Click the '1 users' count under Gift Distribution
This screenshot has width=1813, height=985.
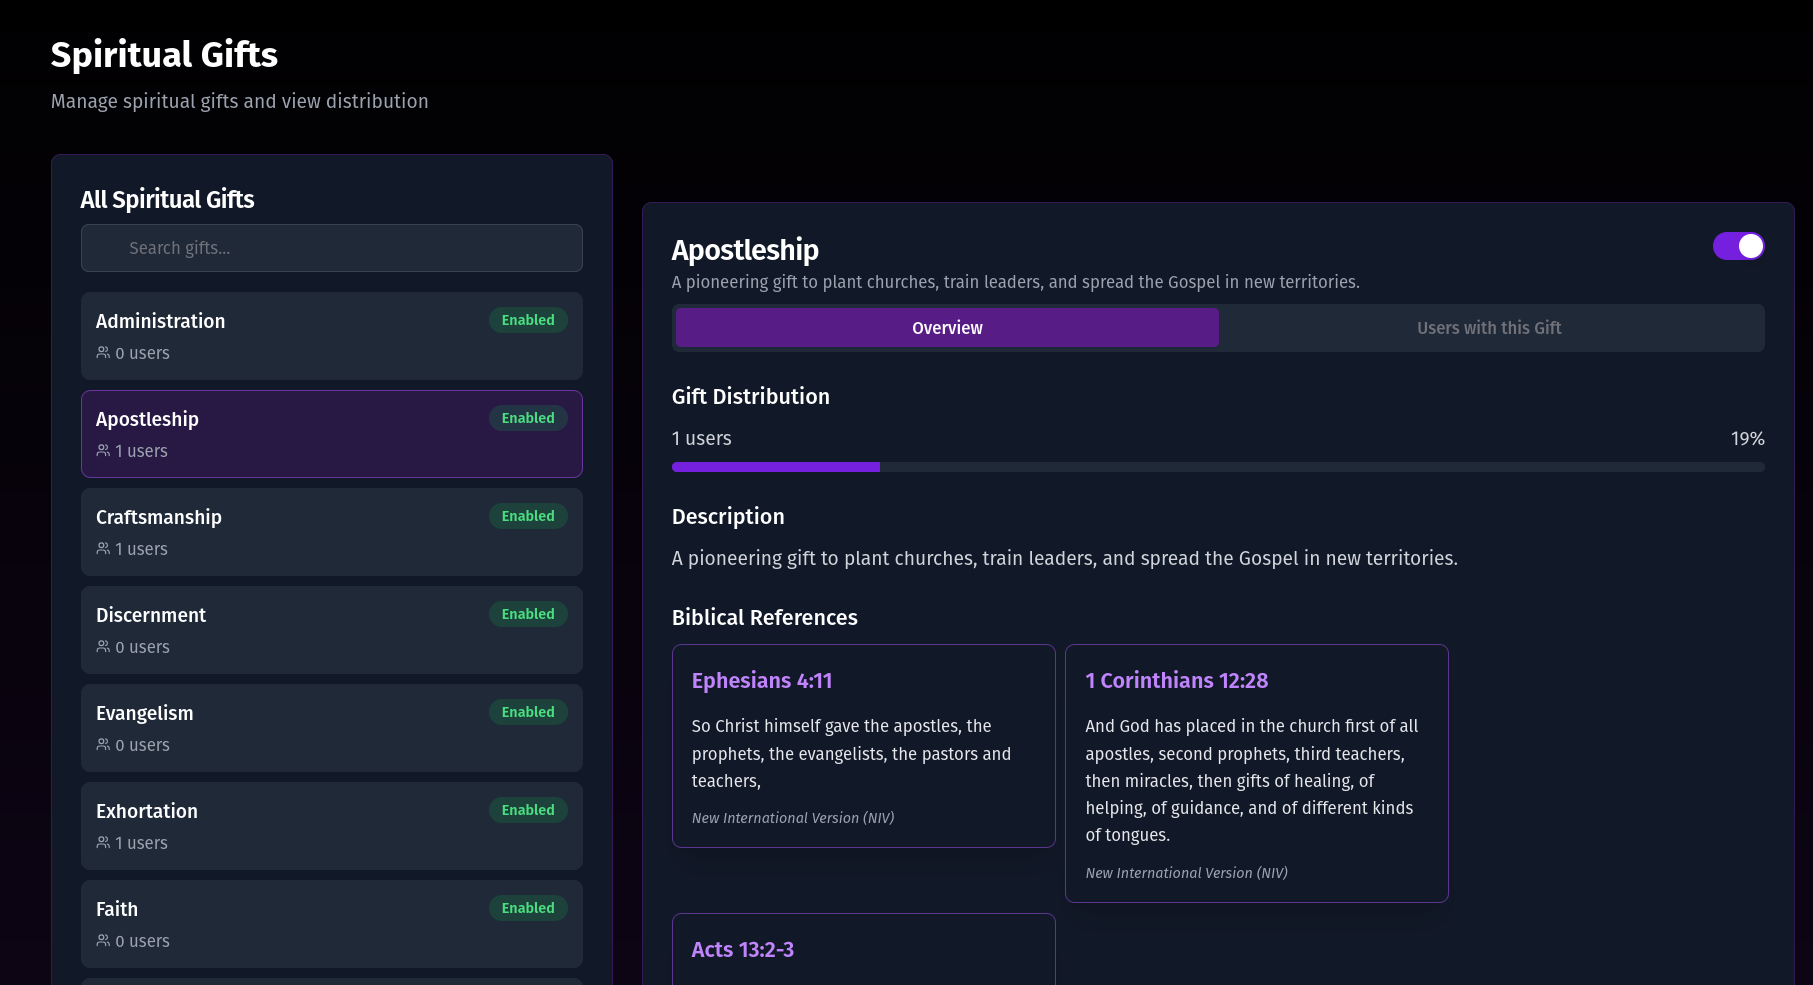tap(702, 439)
